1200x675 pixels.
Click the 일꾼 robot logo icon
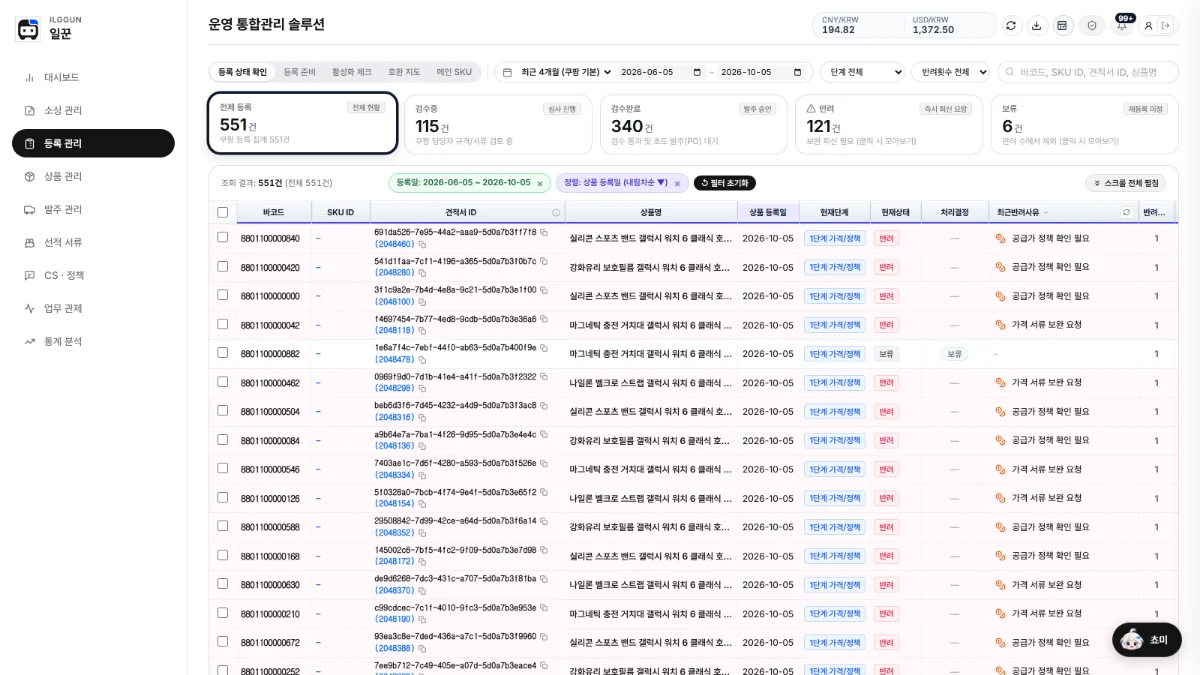tap(28, 29)
